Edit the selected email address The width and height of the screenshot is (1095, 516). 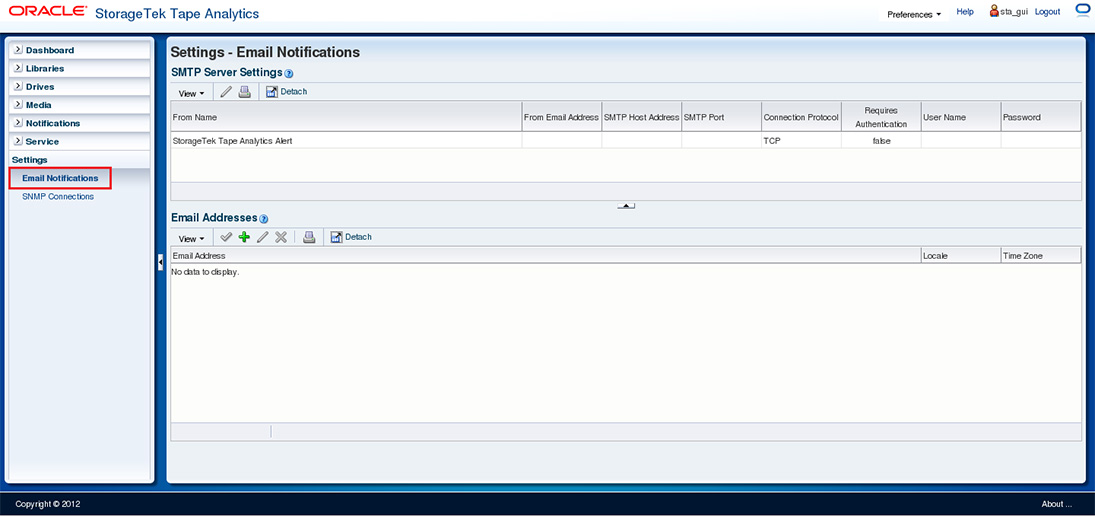[x=263, y=237]
